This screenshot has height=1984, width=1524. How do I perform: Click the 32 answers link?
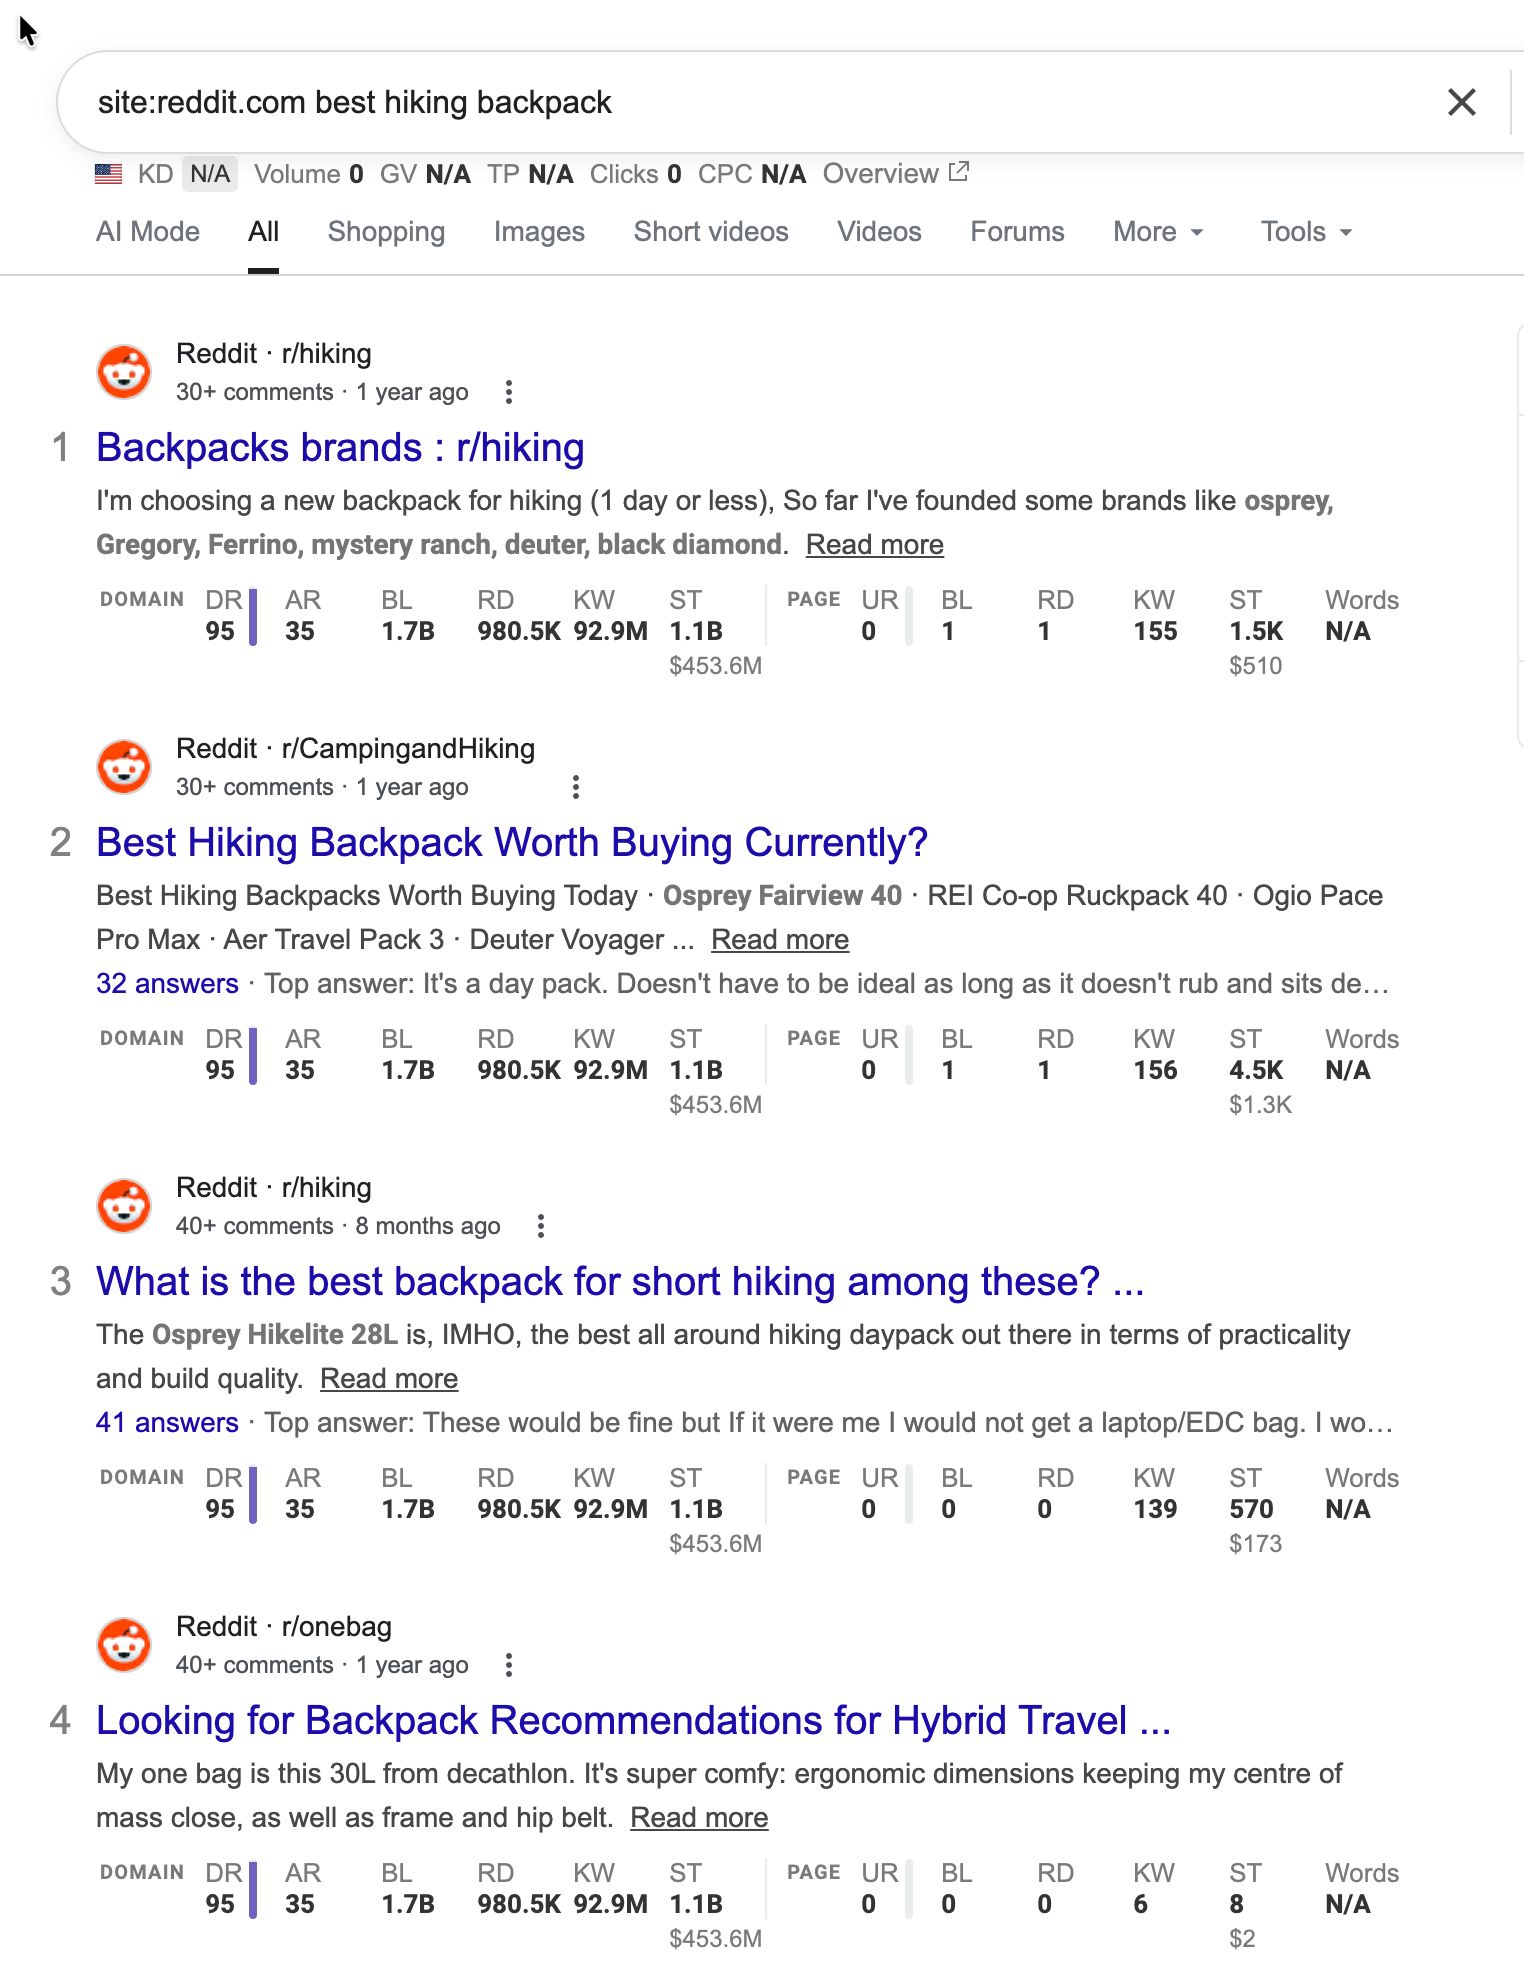coord(167,984)
